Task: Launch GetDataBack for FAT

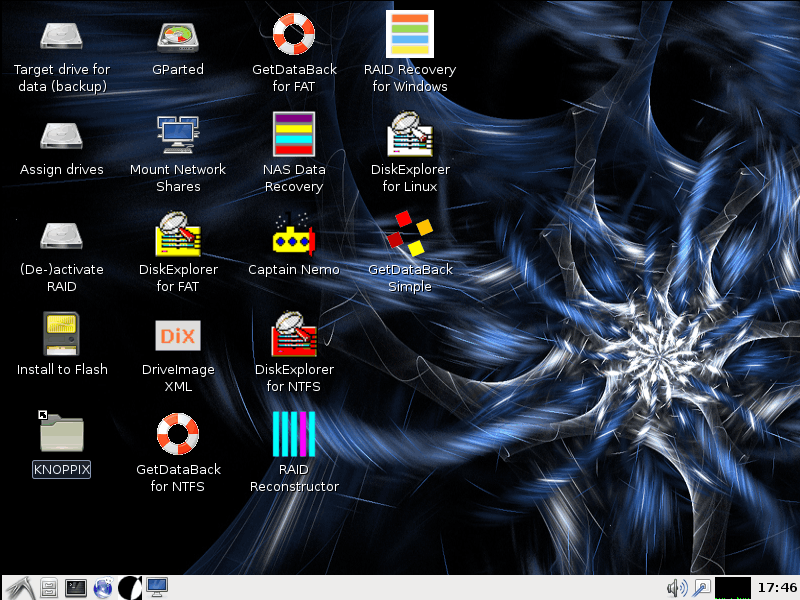Action: [294, 36]
